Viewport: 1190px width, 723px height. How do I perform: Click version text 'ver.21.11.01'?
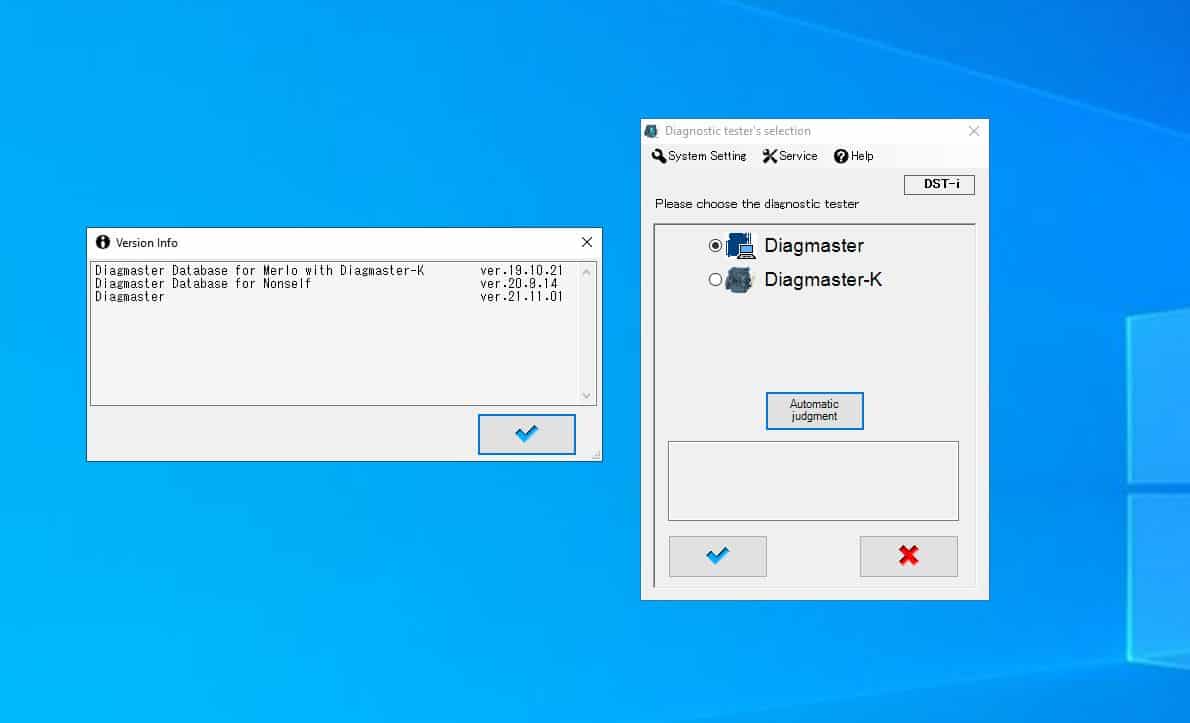pyautogui.click(x=521, y=297)
